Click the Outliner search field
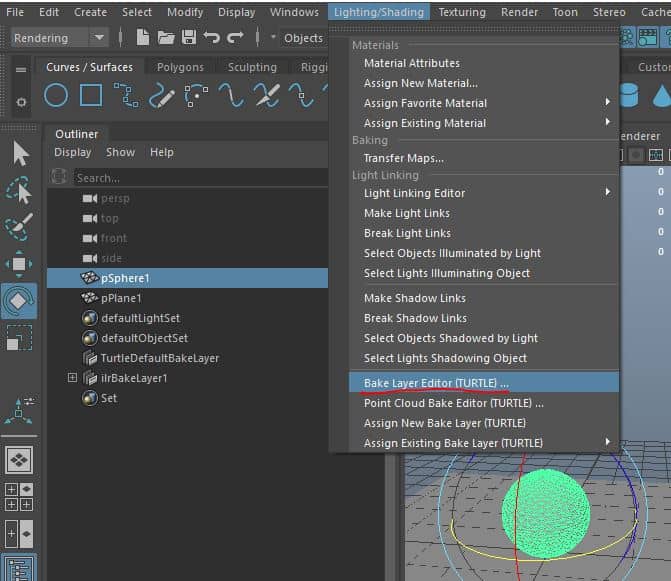Image resolution: width=671 pixels, height=581 pixels. pyautogui.click(x=200, y=177)
